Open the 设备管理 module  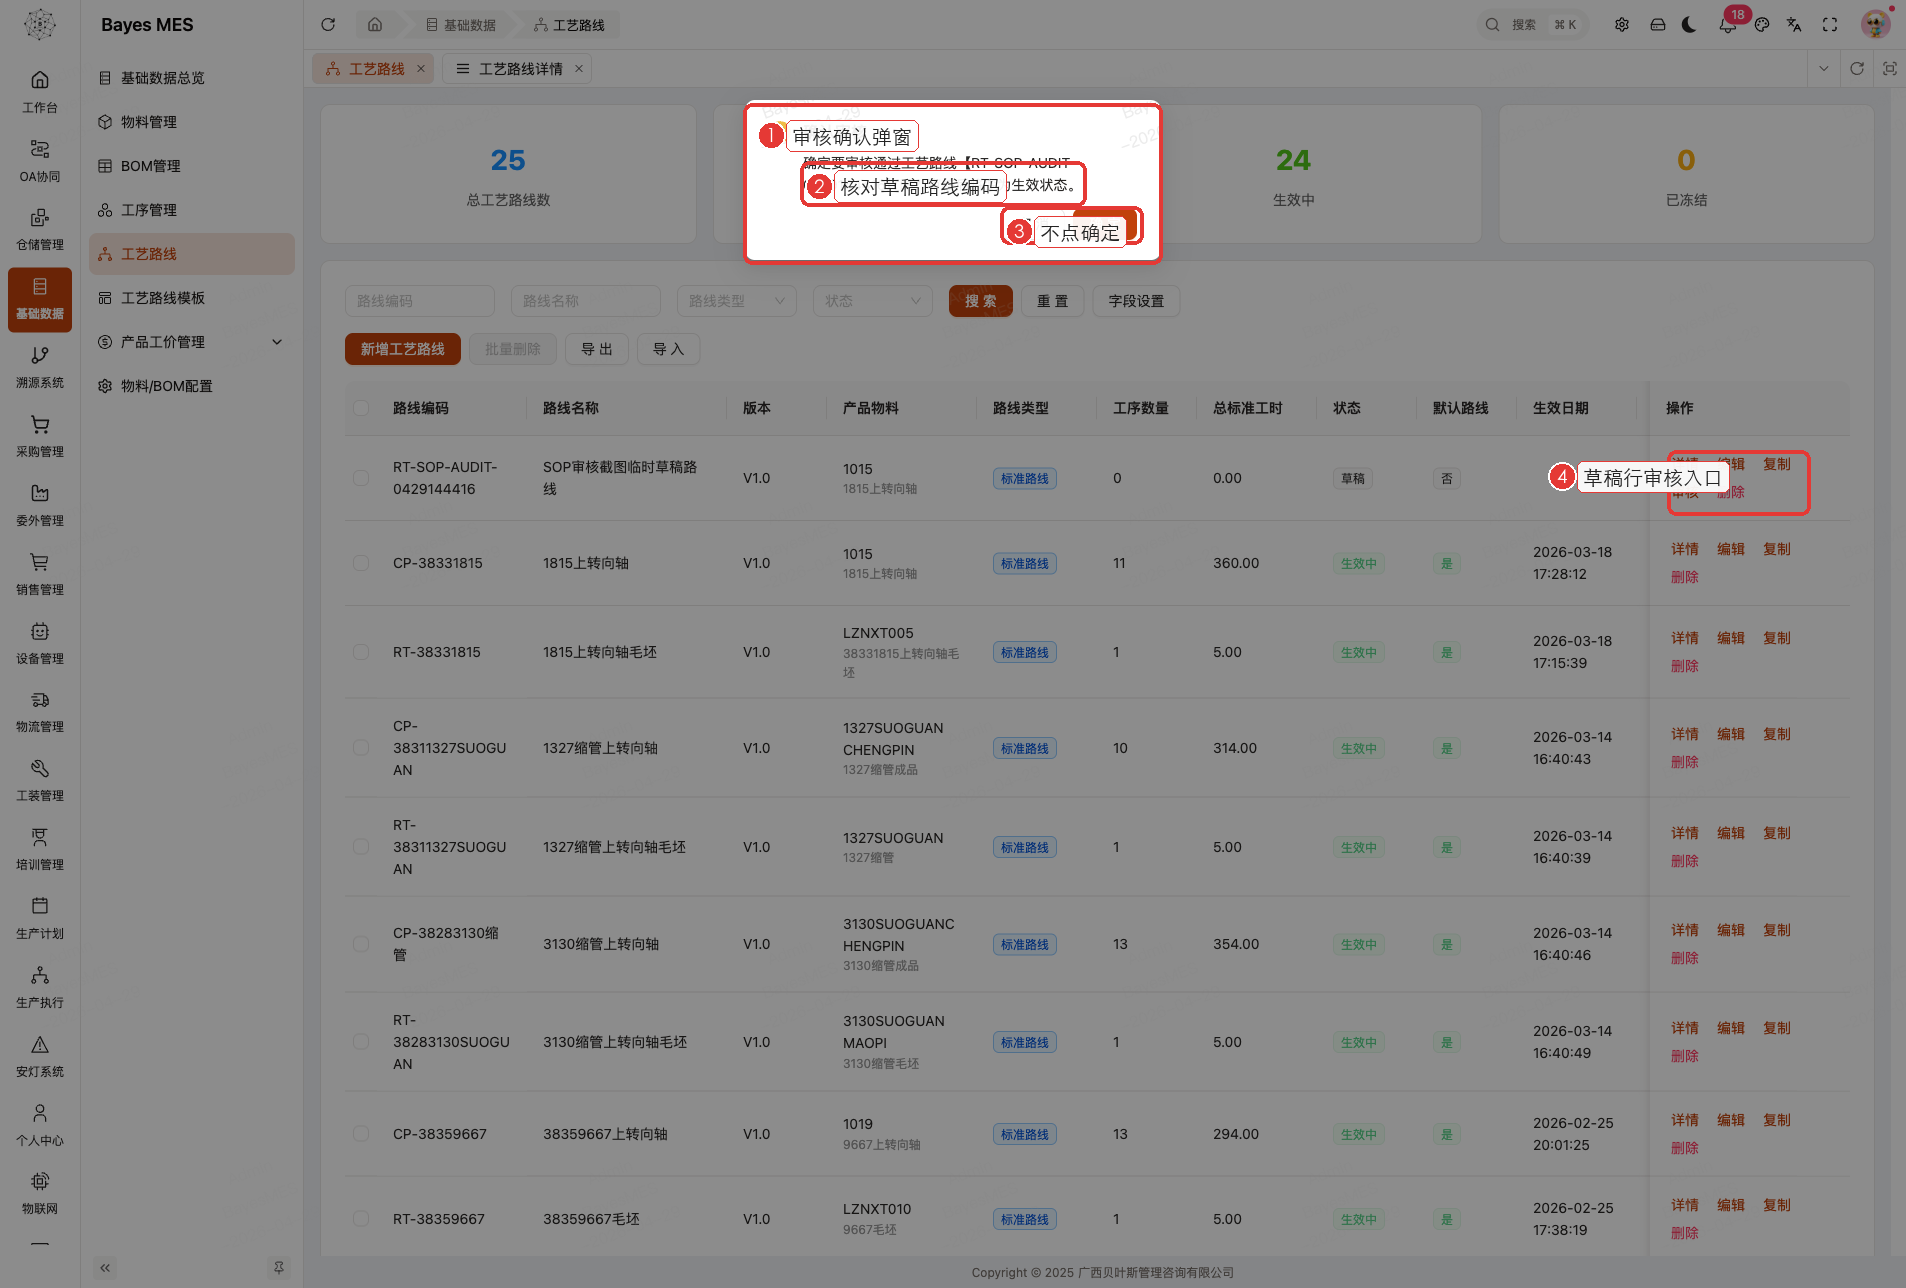coord(40,644)
